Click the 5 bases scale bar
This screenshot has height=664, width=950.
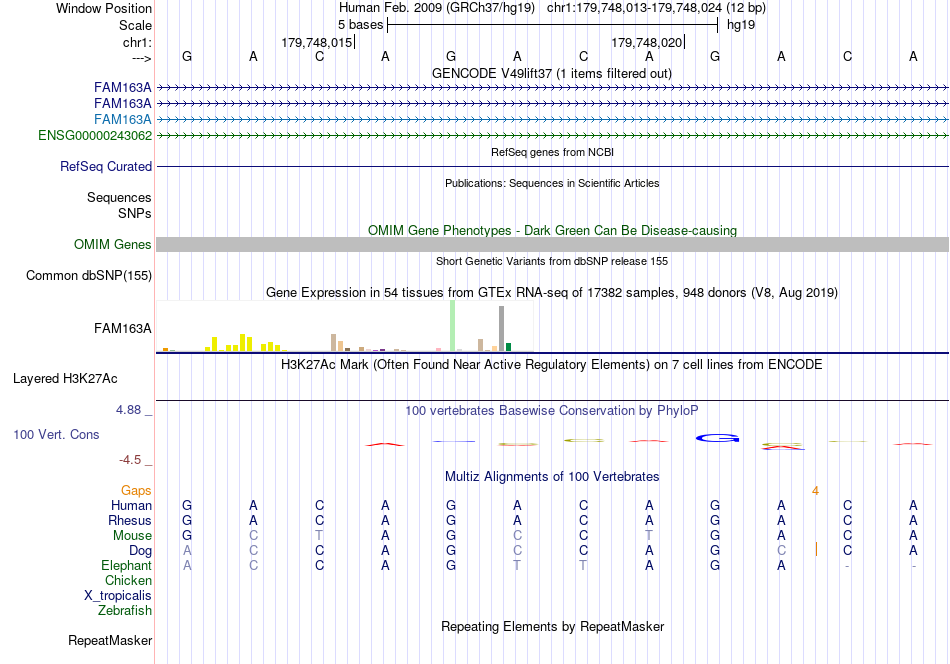tap(552, 25)
